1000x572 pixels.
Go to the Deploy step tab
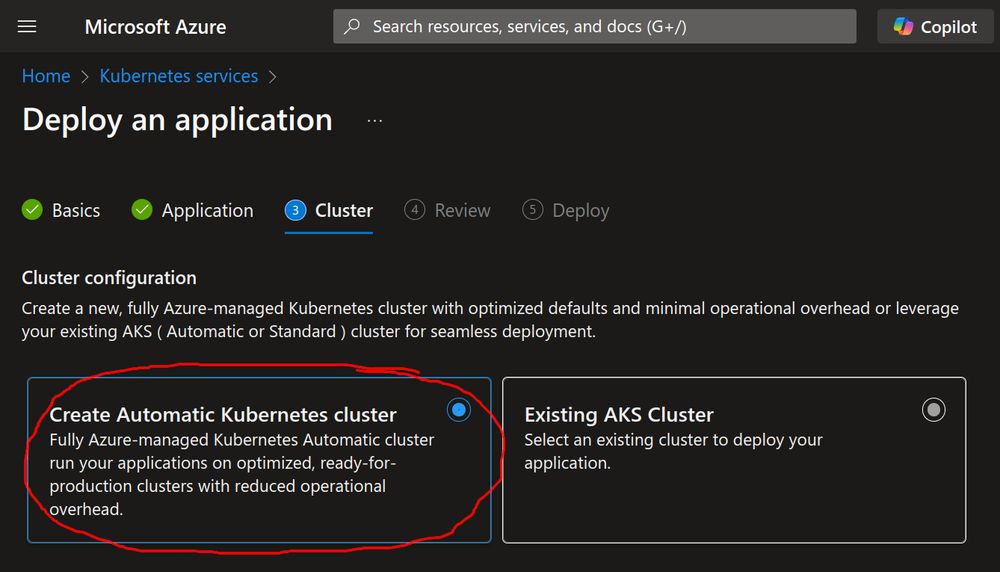tap(566, 210)
